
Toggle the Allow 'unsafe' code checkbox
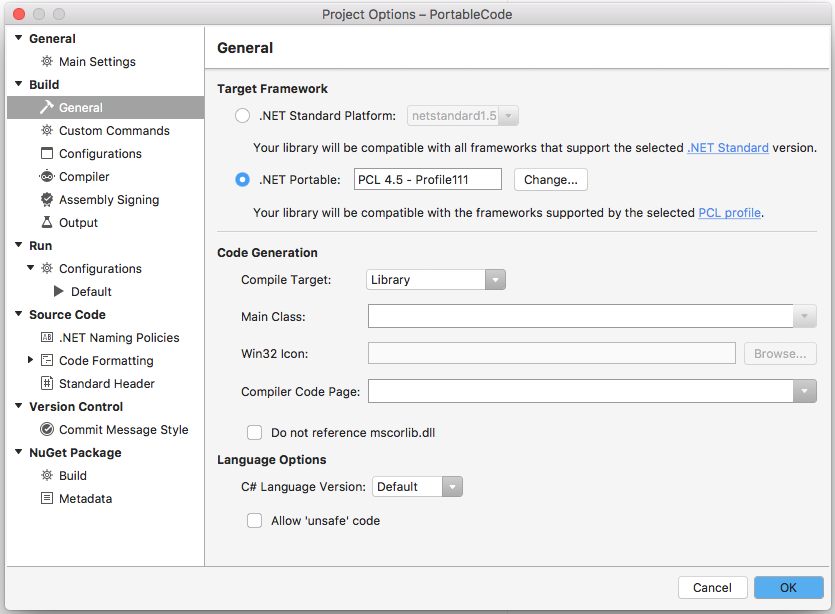tap(255, 521)
